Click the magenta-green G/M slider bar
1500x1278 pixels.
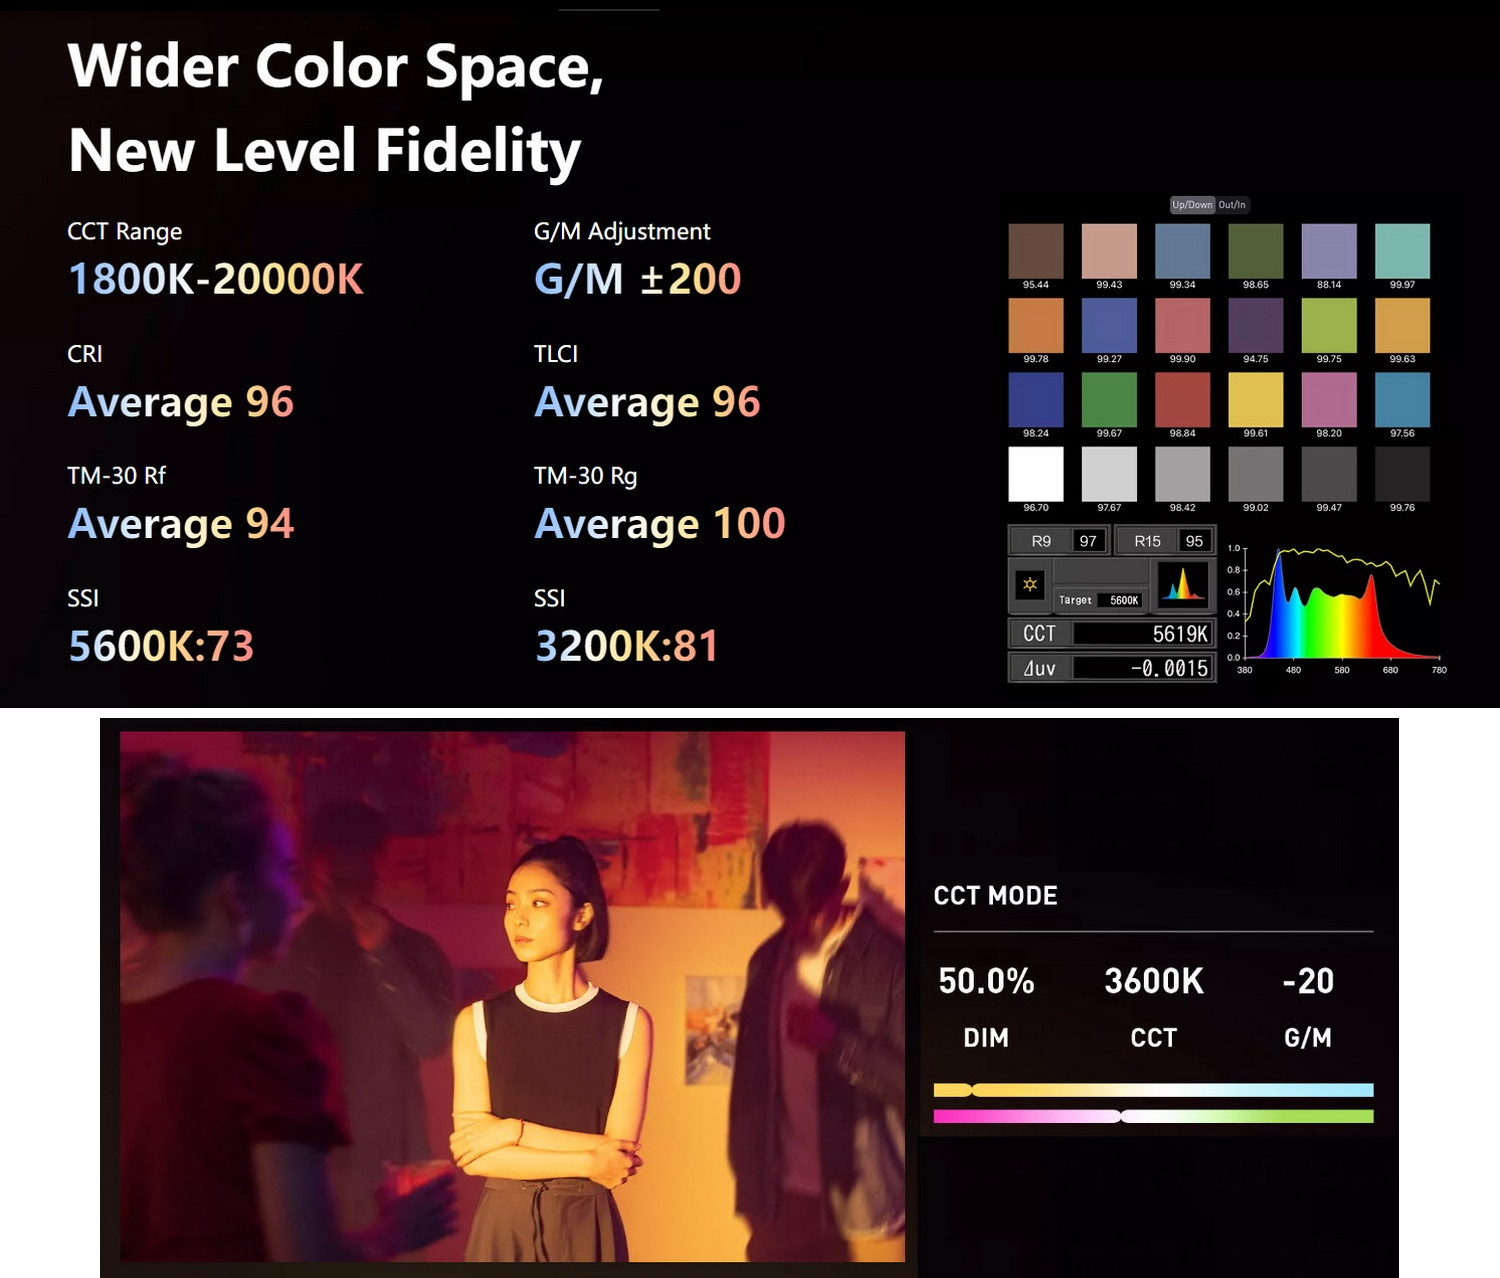[1153, 1116]
